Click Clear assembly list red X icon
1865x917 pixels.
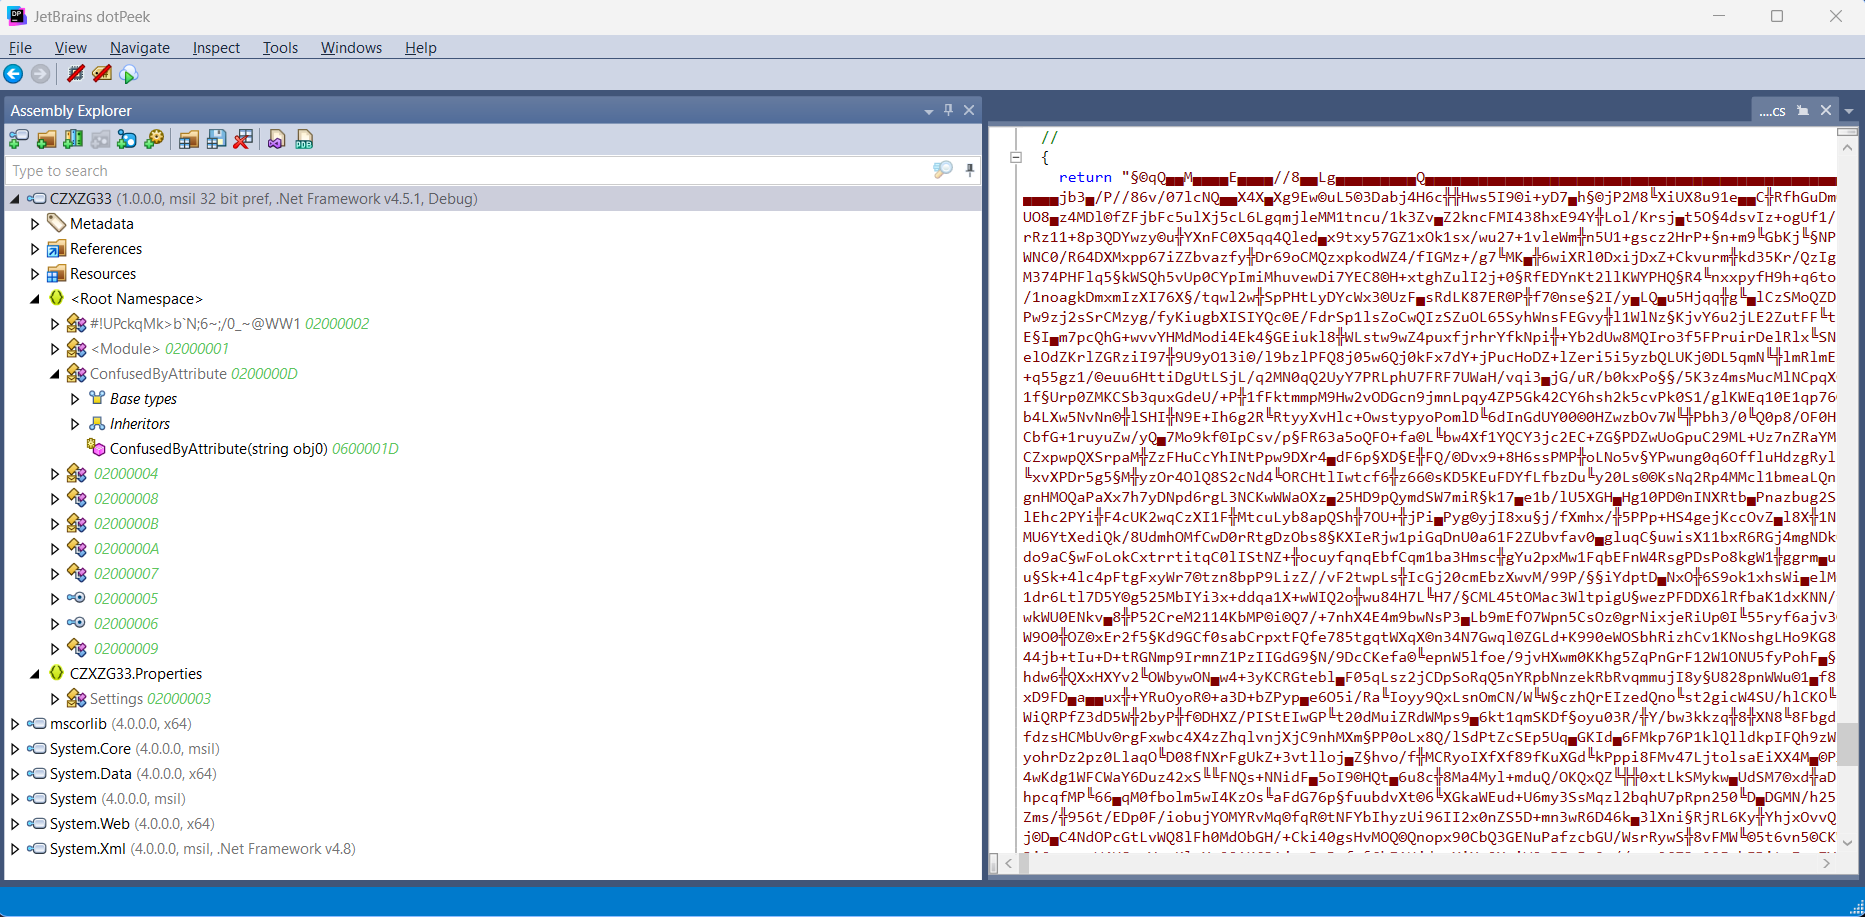[x=243, y=140]
